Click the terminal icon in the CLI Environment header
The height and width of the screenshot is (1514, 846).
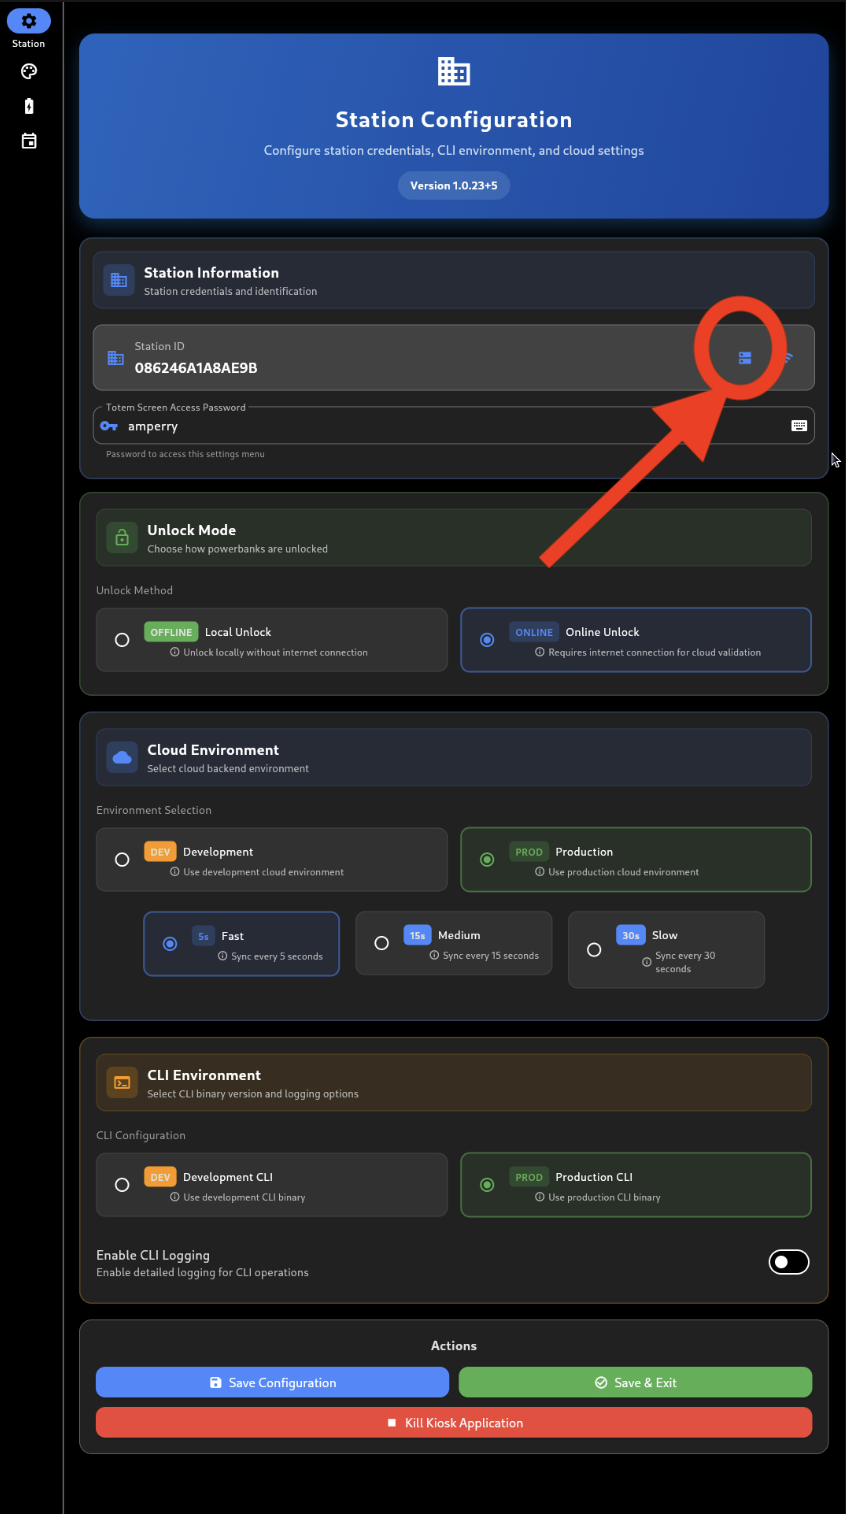tap(121, 1082)
